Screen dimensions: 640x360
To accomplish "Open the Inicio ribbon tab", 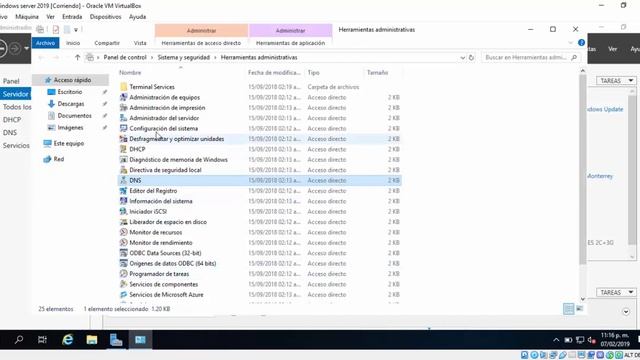I will coord(73,43).
